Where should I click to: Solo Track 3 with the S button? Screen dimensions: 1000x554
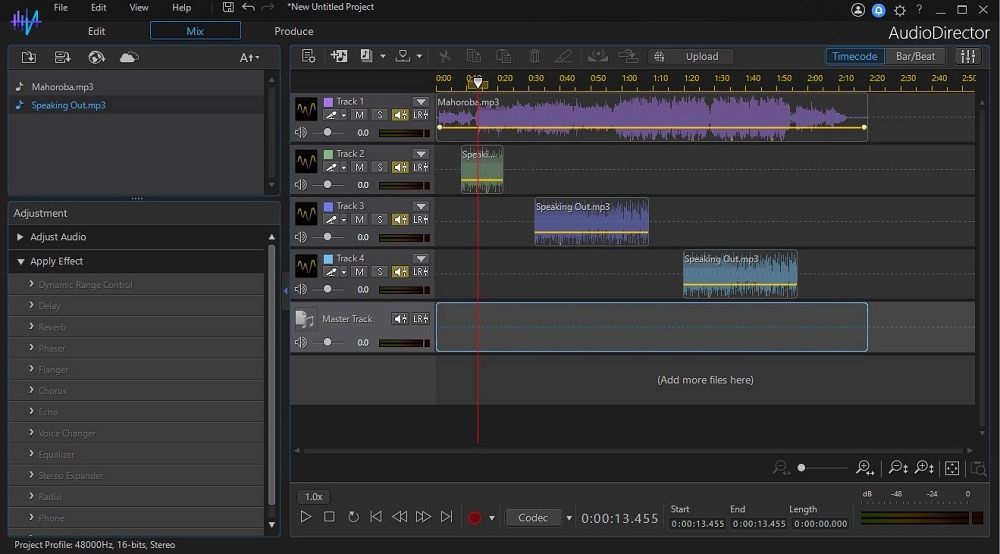(379, 219)
